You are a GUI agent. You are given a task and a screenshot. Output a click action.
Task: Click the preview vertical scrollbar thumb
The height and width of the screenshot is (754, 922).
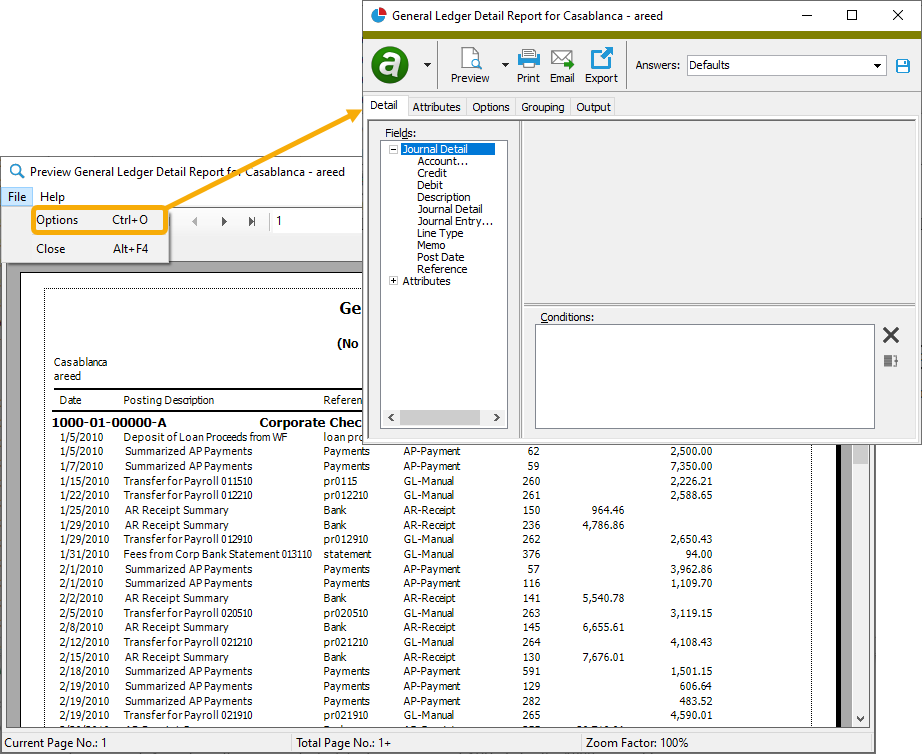[x=860, y=453]
